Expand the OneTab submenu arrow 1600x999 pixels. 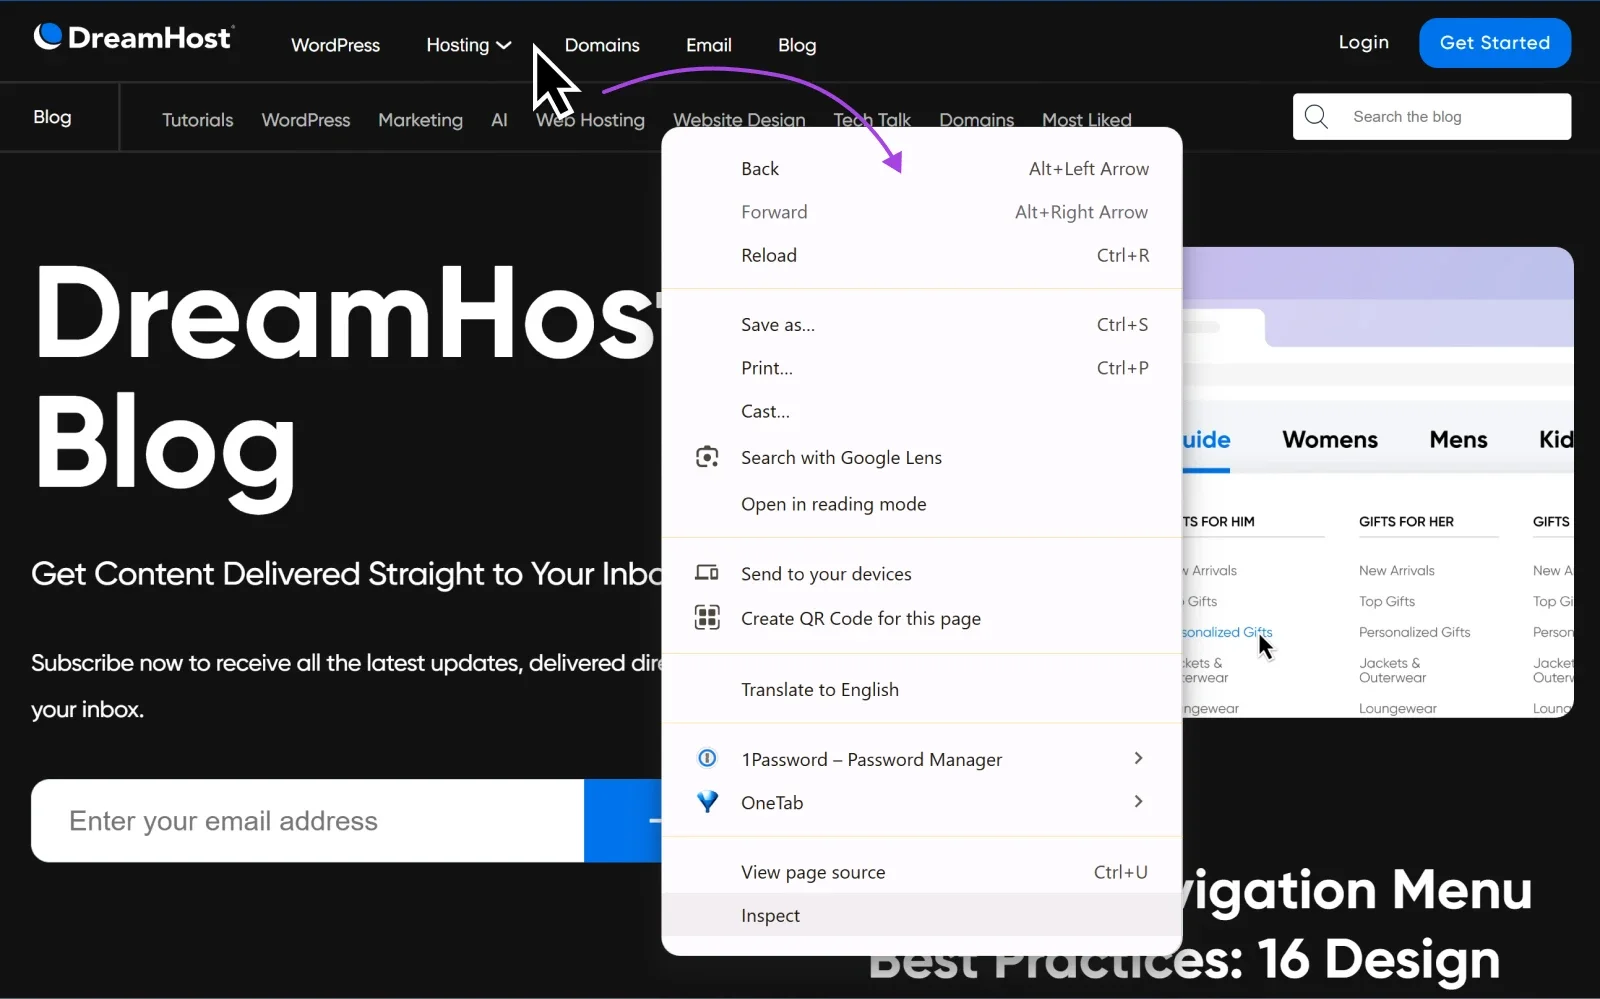(x=1138, y=802)
